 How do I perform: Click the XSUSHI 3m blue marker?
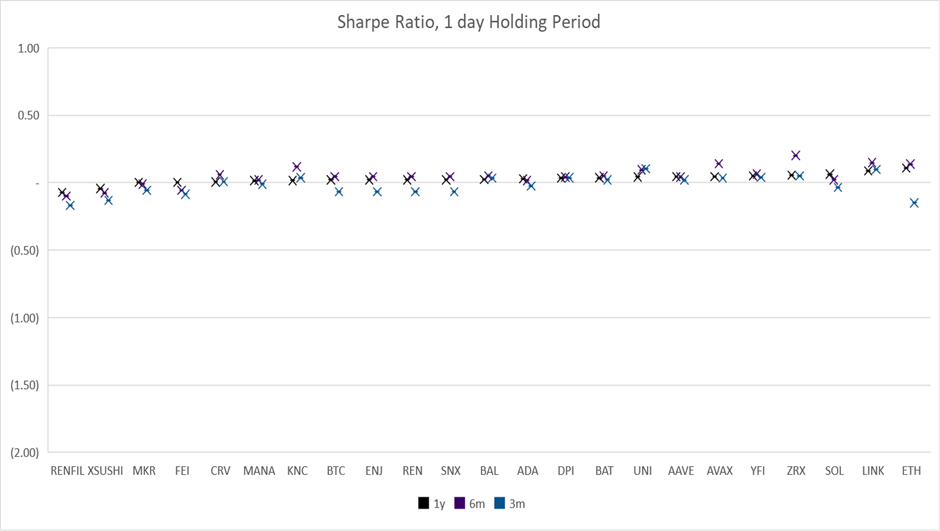(x=109, y=200)
